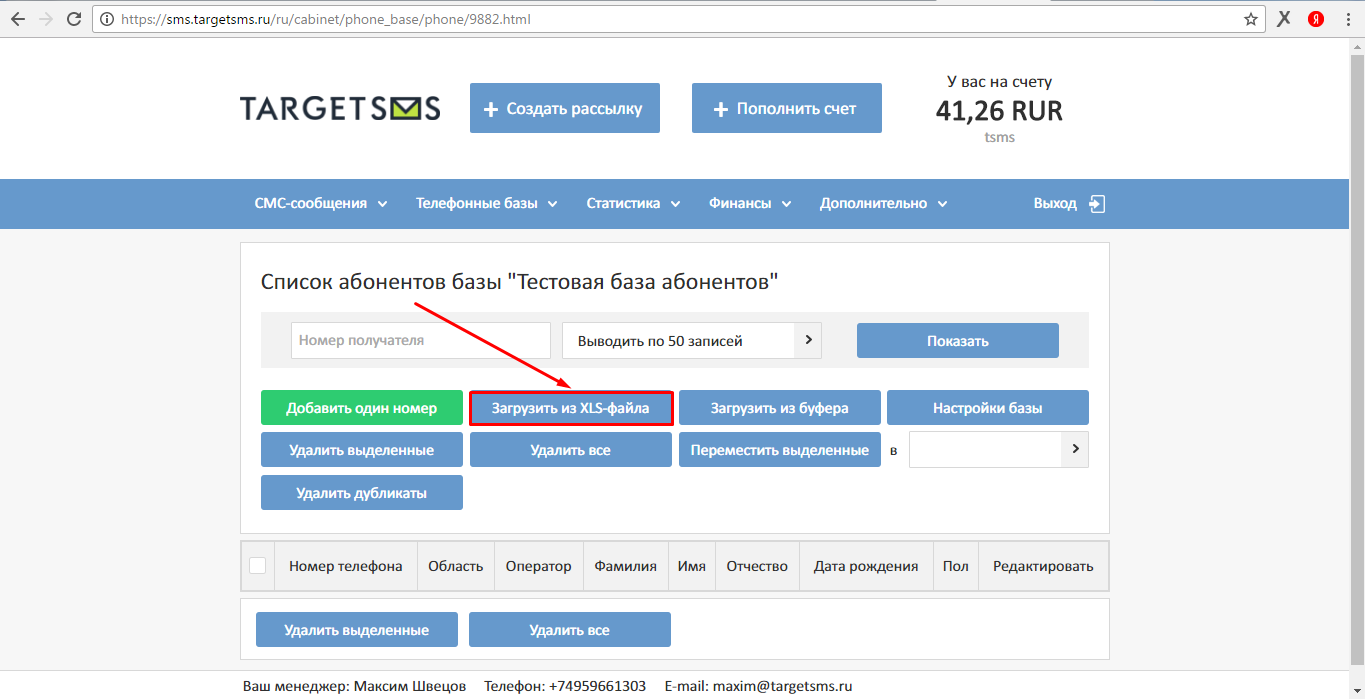Click the Дата рождения column header
Image resolution: width=1365 pixels, height=699 pixels.
(866, 566)
